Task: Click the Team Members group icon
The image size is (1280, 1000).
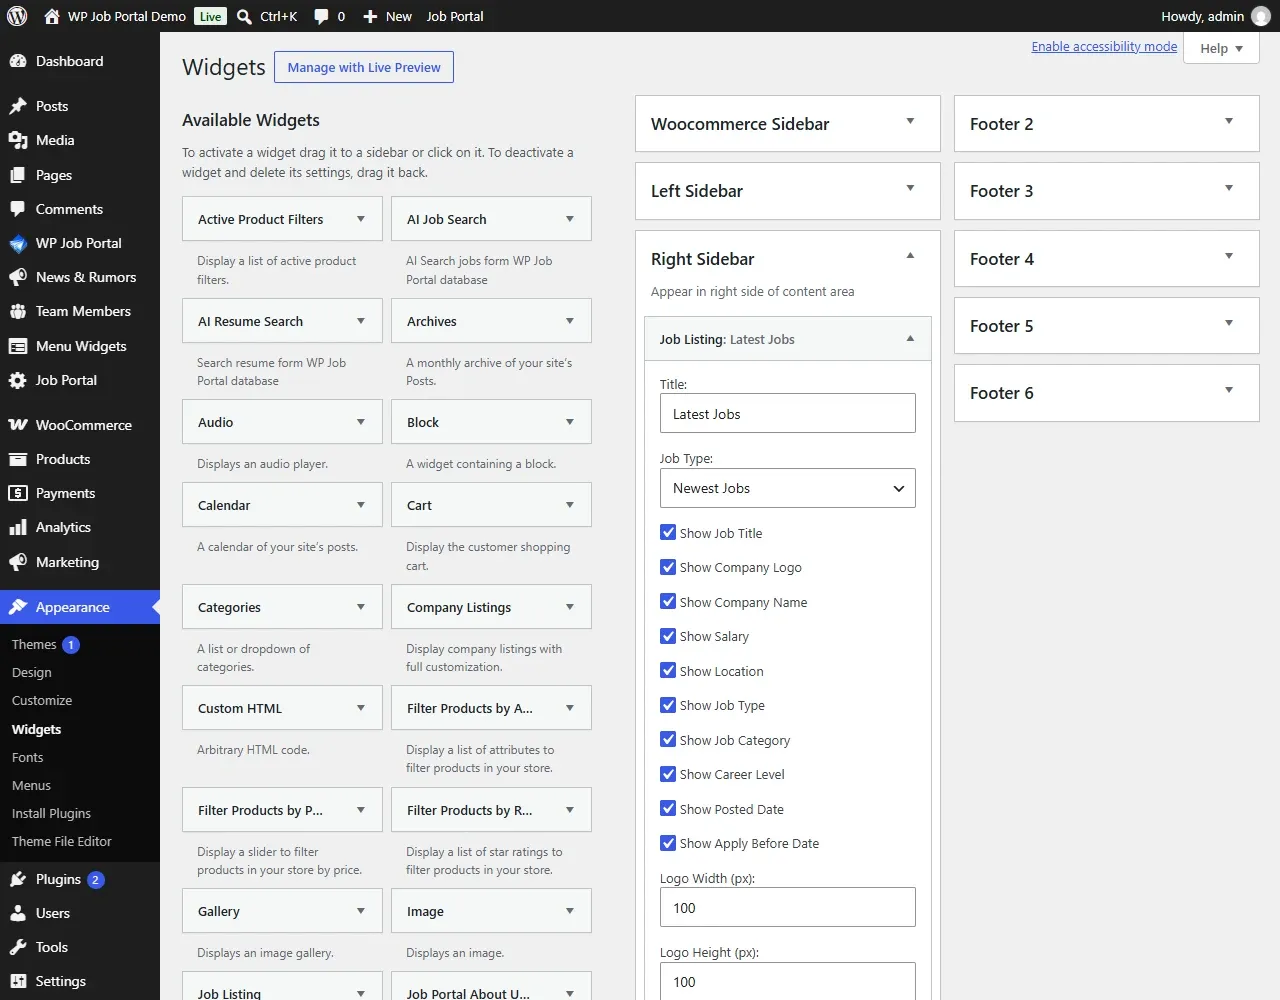Action: 18,311
